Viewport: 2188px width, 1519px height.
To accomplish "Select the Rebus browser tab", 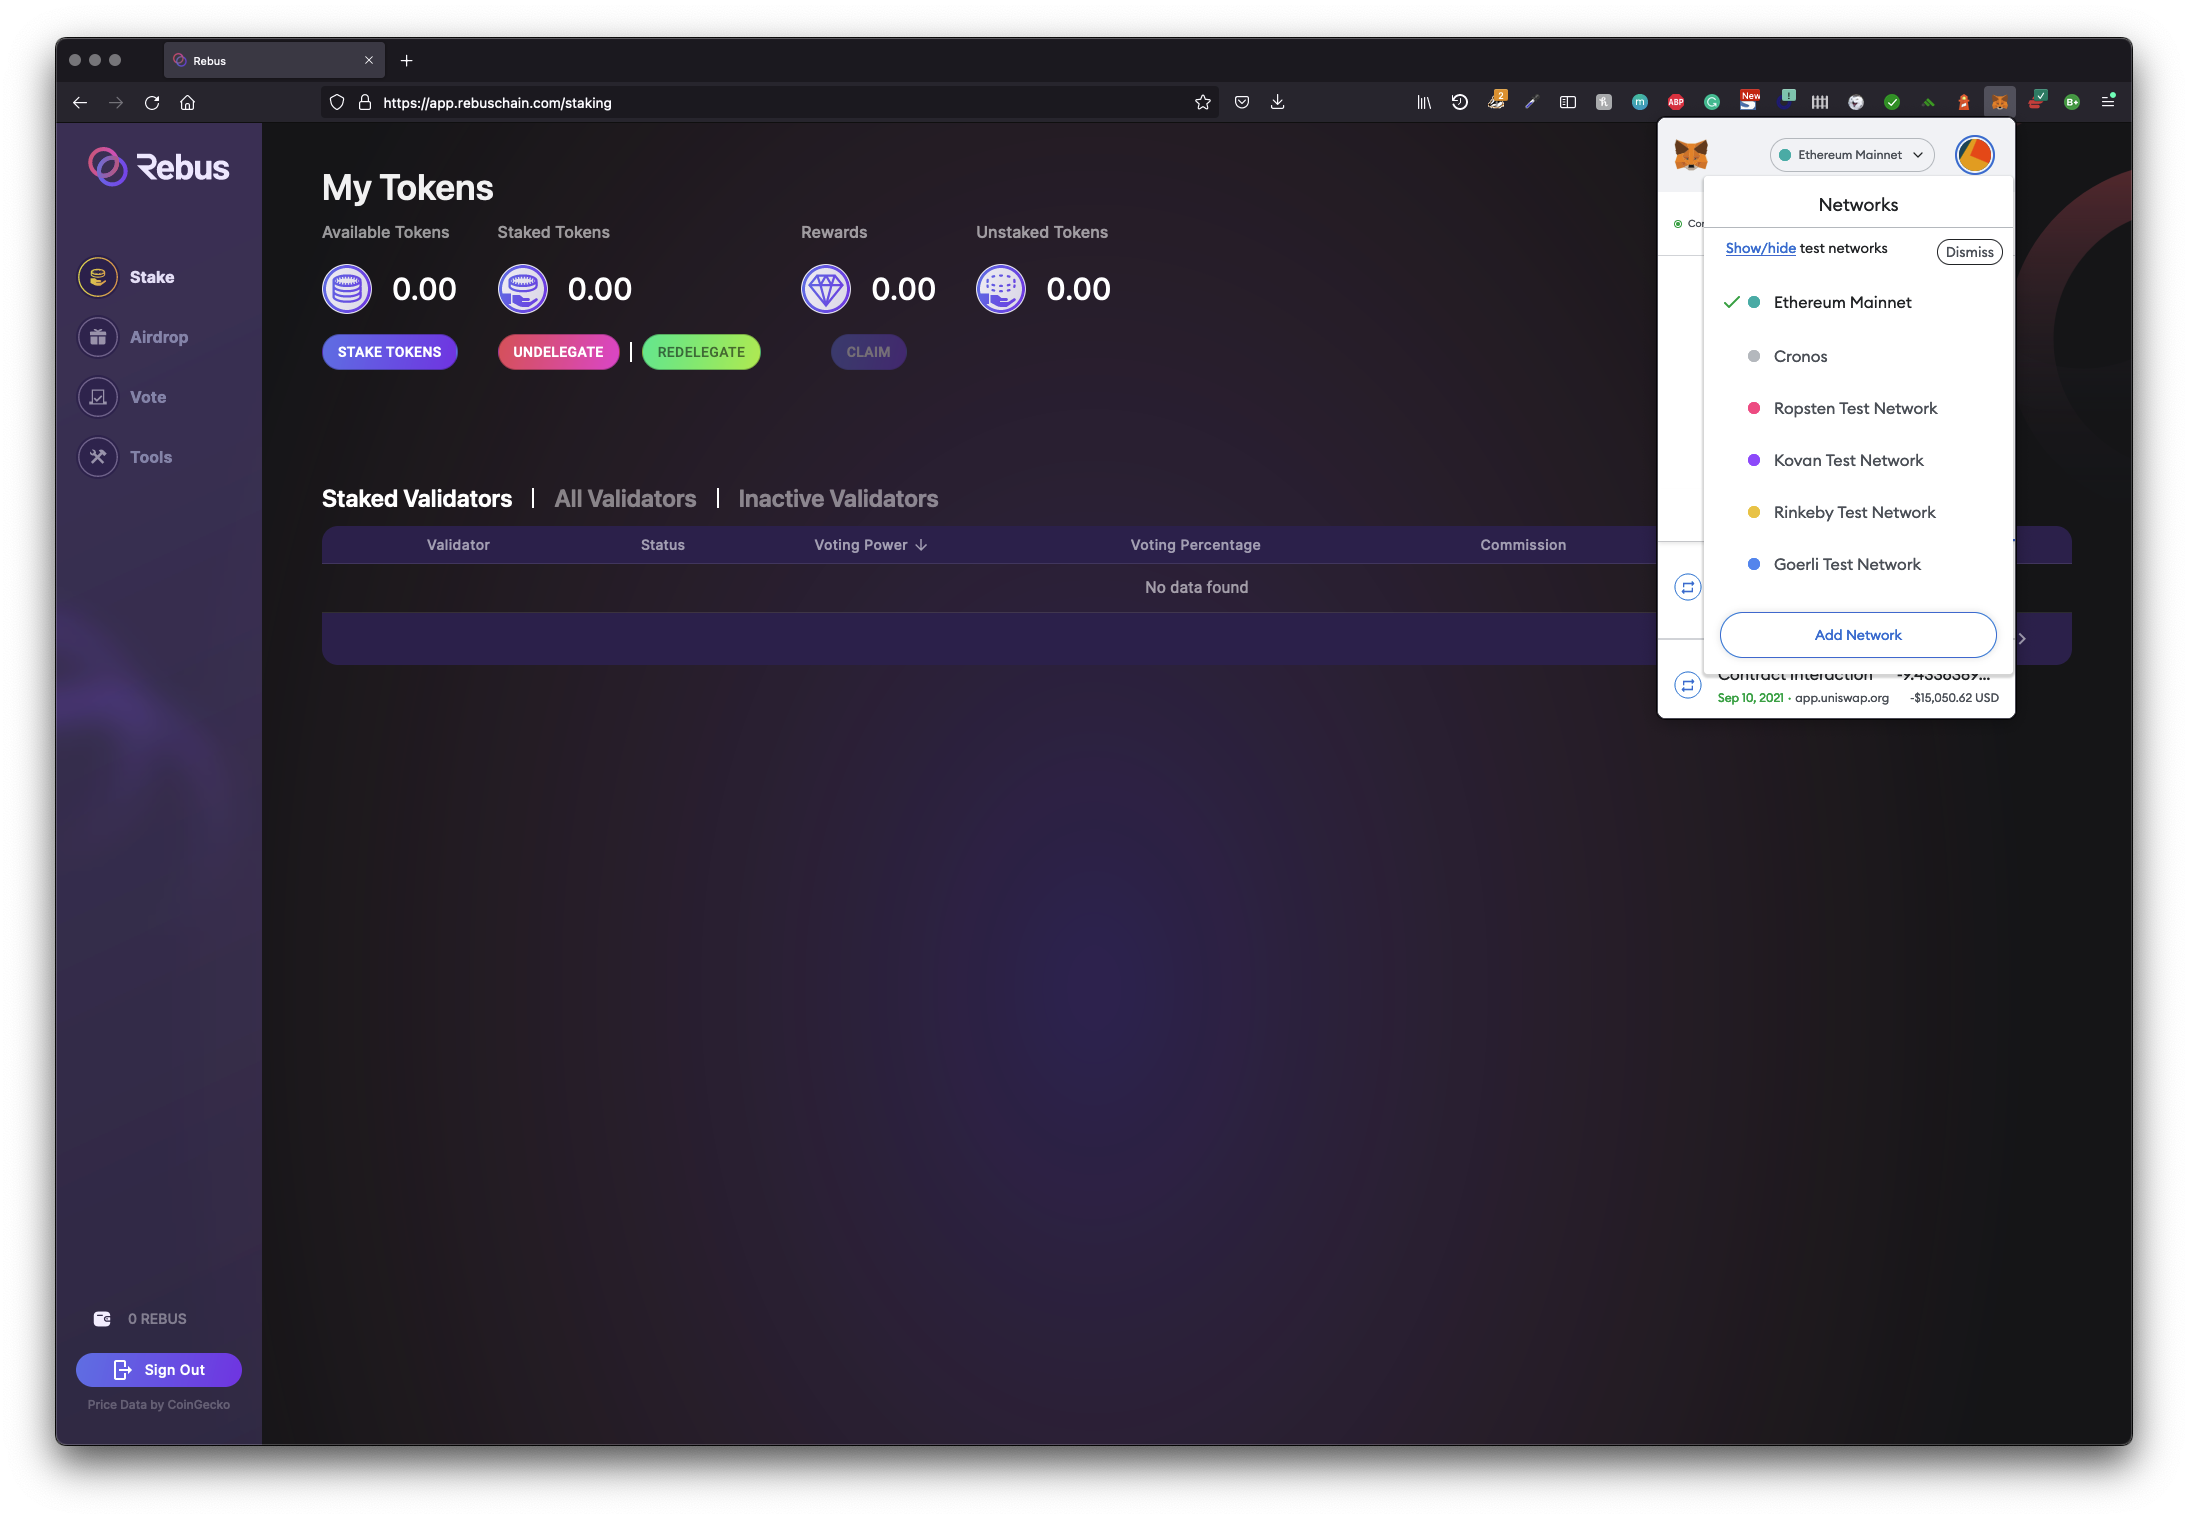I will click(274, 60).
